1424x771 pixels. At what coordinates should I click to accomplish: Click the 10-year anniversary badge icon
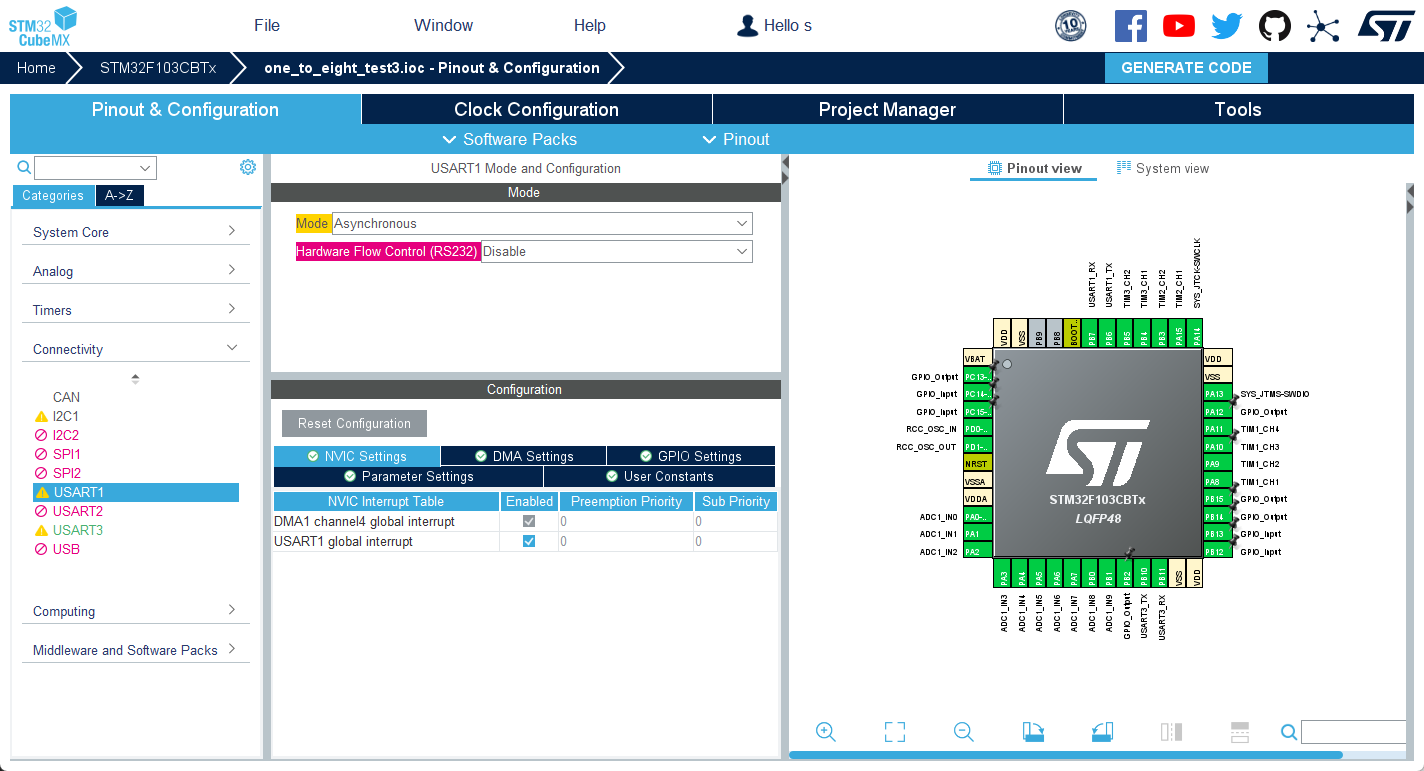click(1071, 26)
